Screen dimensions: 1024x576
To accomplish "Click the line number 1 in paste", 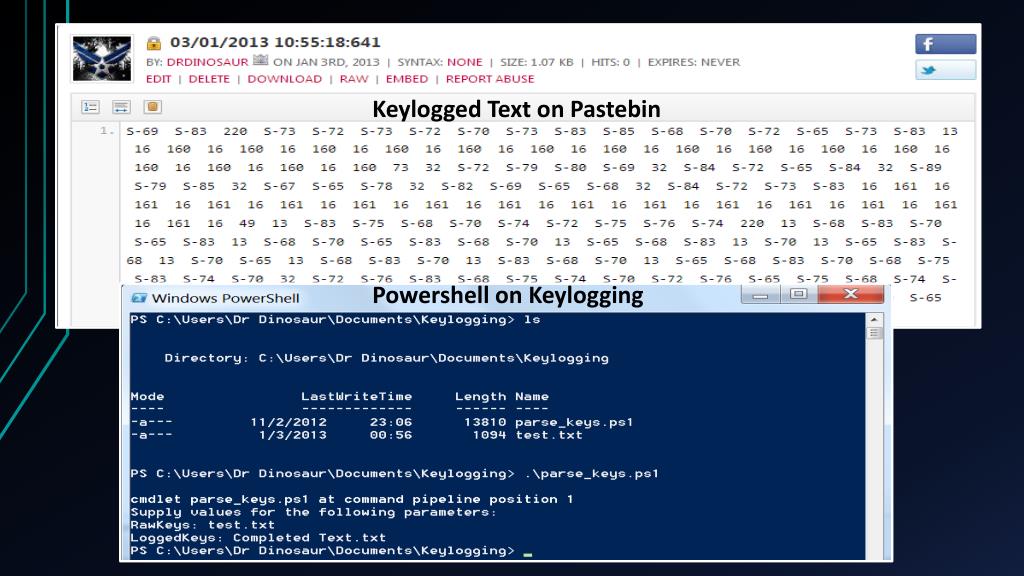I will pyautogui.click(x=106, y=131).
